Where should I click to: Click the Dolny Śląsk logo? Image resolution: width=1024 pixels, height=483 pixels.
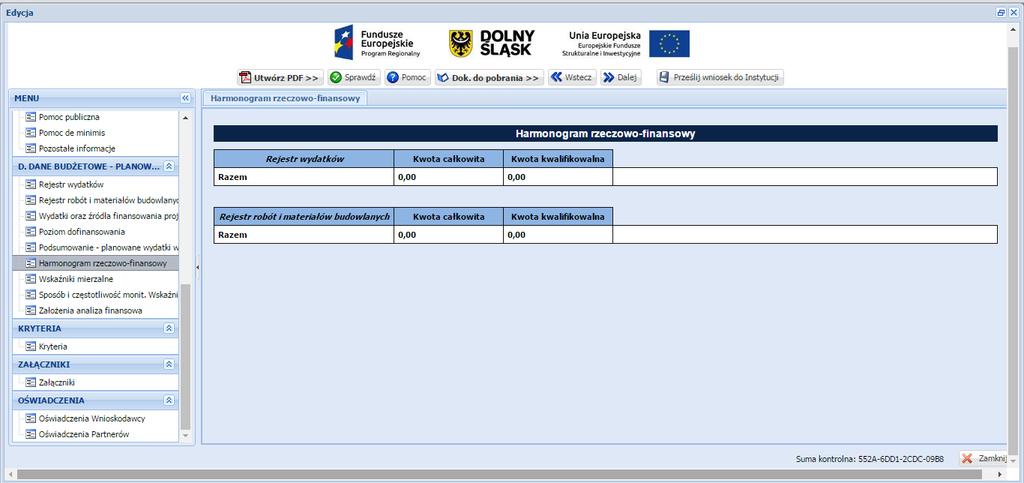click(x=492, y=43)
